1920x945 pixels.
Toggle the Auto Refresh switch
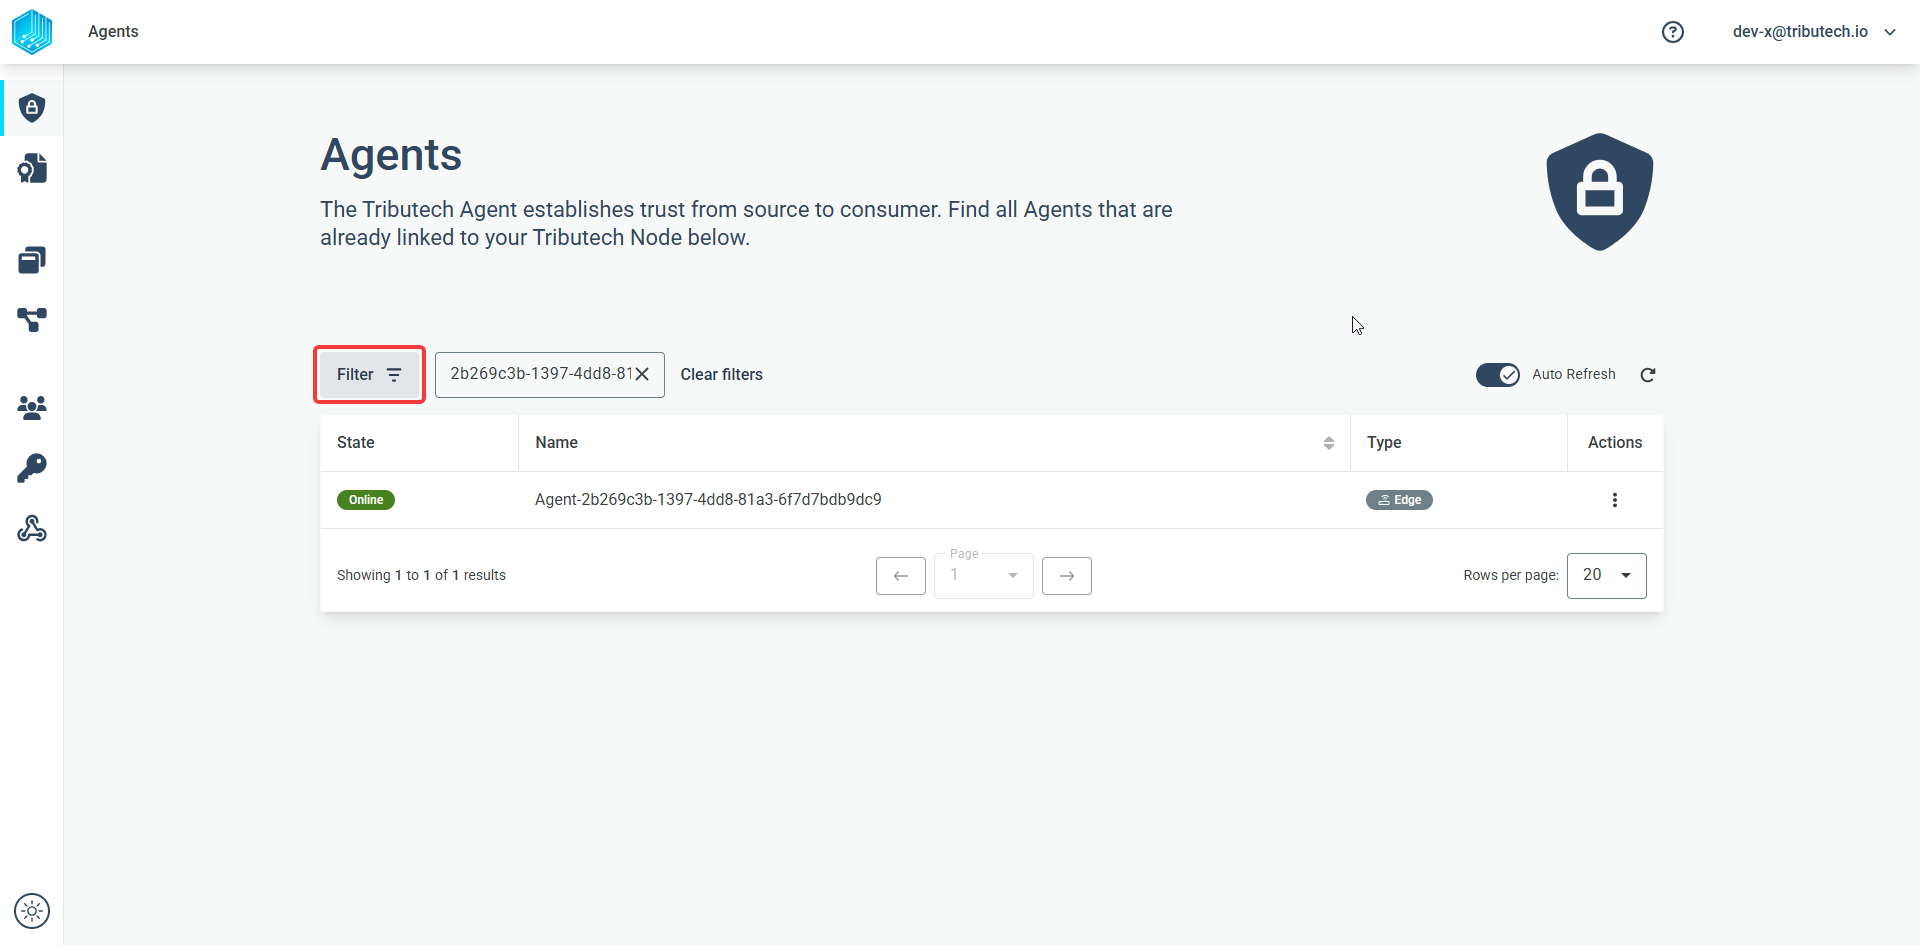tap(1497, 375)
